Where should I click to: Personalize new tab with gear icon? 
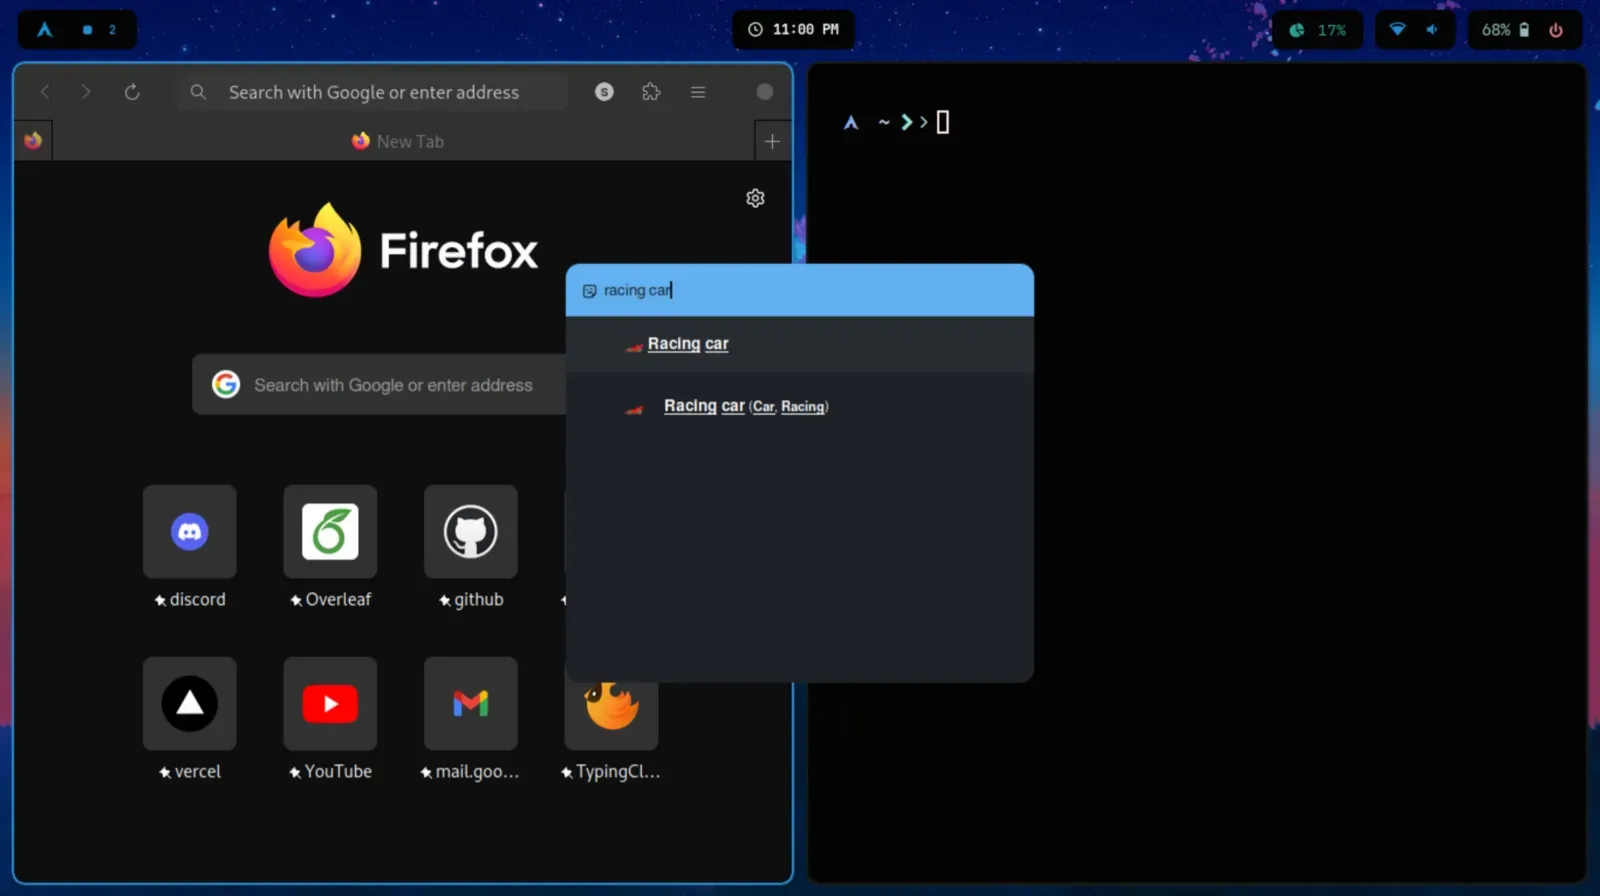(x=755, y=198)
